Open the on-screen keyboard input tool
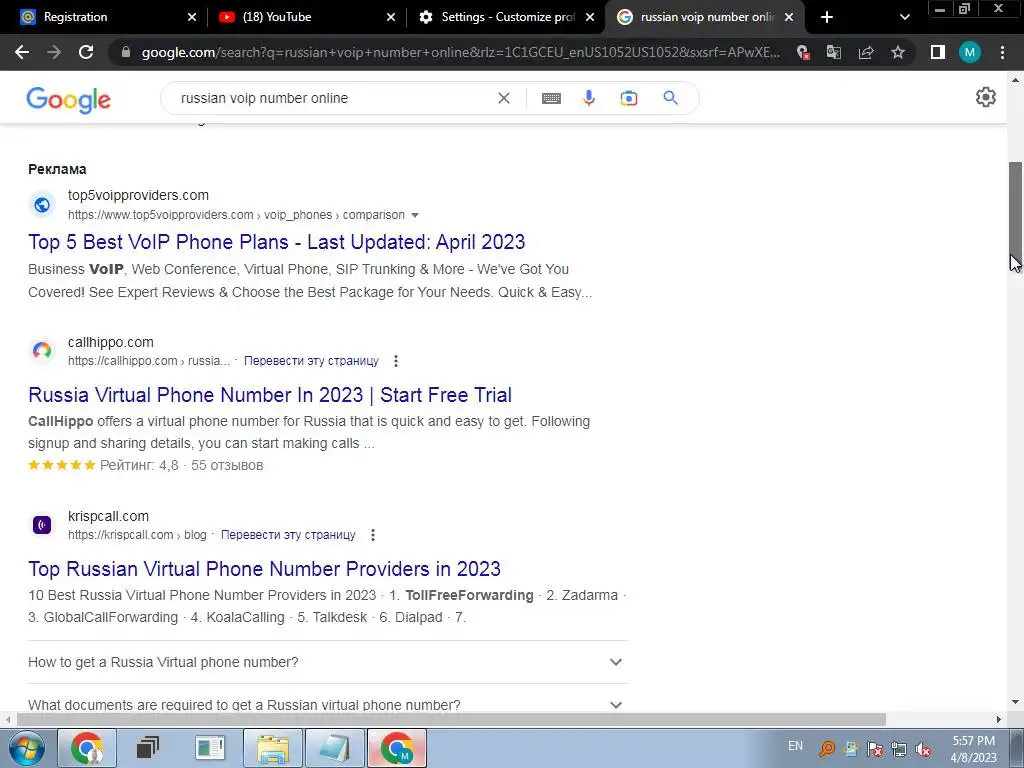 click(551, 98)
